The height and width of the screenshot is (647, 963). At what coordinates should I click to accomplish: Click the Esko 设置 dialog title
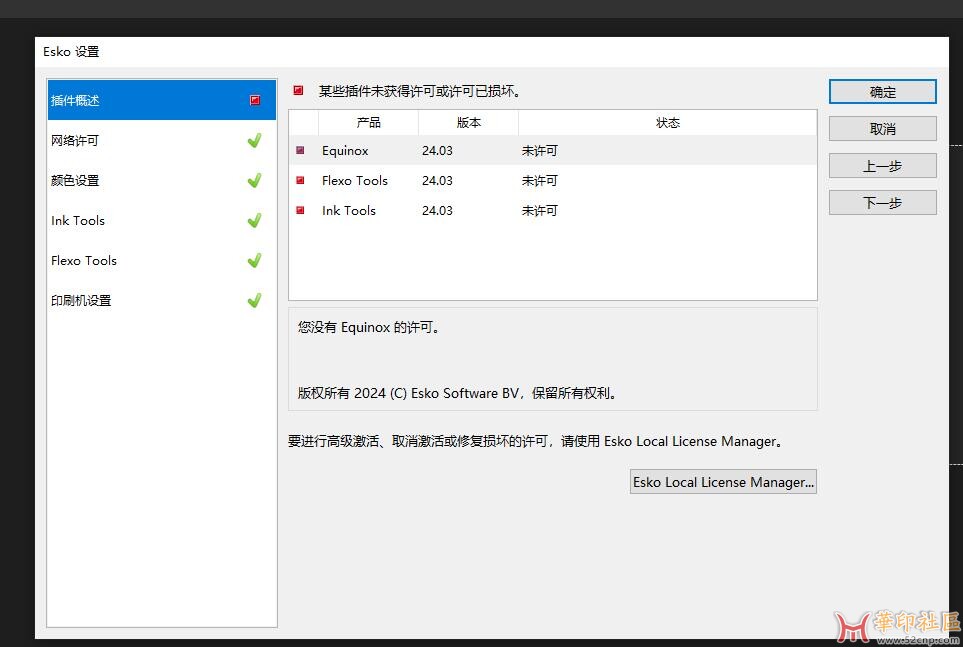coord(71,52)
